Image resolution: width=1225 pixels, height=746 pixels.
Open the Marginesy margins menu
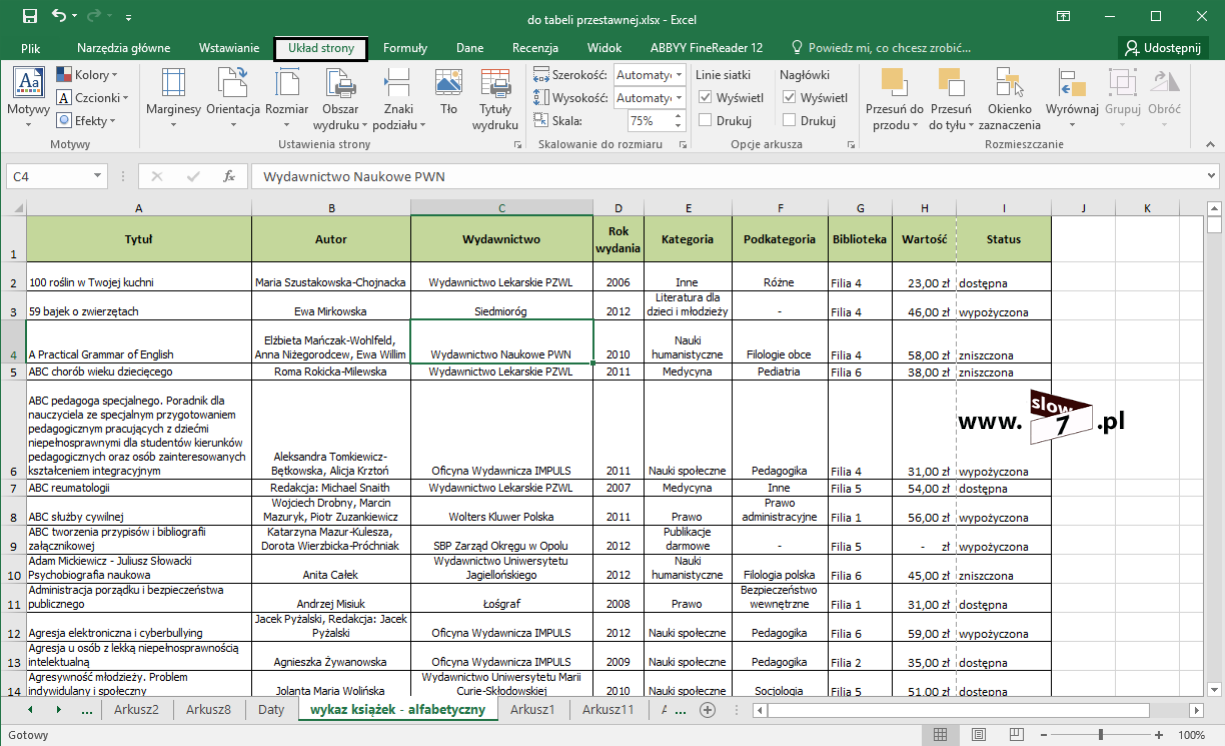pyautogui.click(x=174, y=97)
